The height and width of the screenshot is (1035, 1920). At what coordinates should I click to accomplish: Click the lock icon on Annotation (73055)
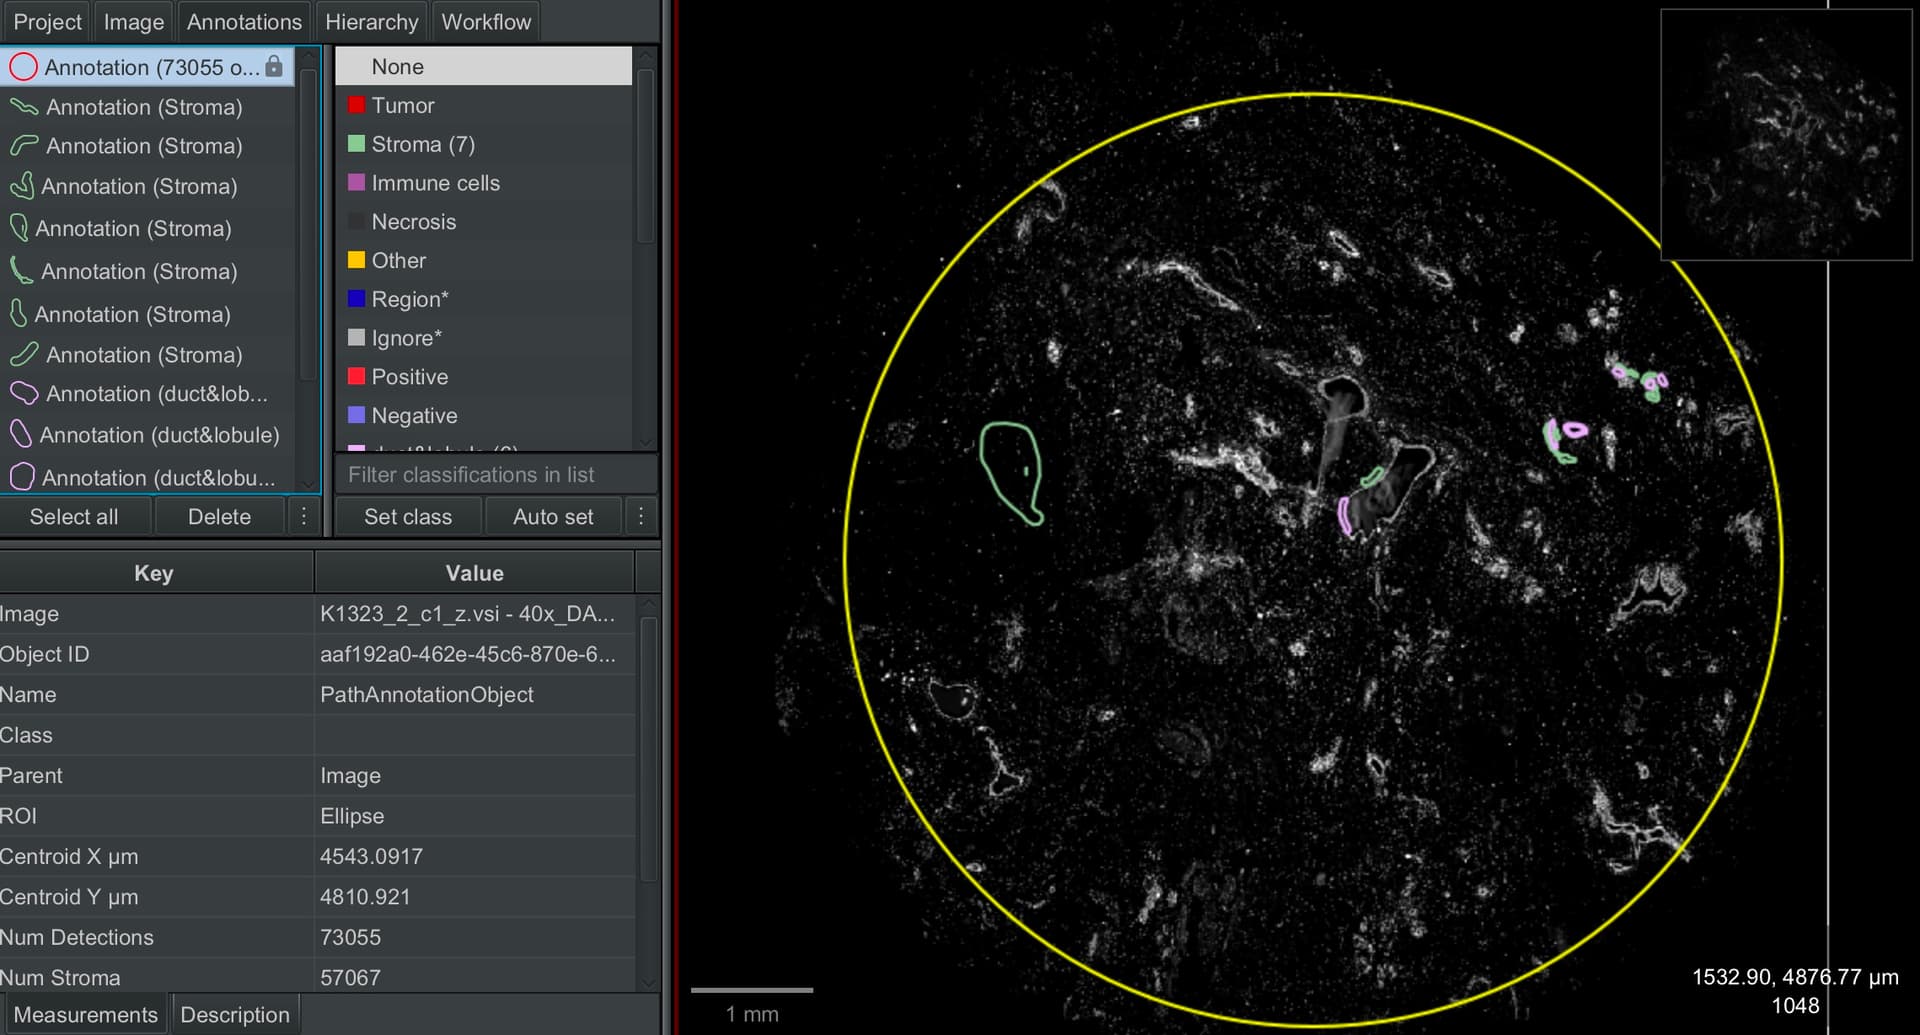[x=276, y=67]
